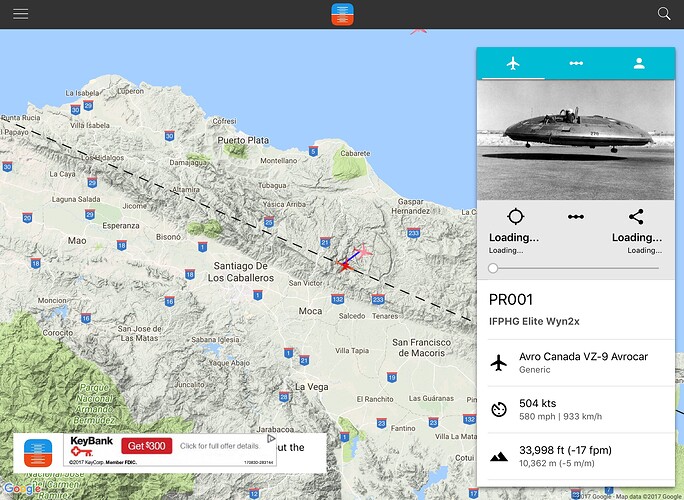Image resolution: width=684 pixels, height=500 pixels.
Task: Switch to the pilot profile tab
Action: (639, 63)
